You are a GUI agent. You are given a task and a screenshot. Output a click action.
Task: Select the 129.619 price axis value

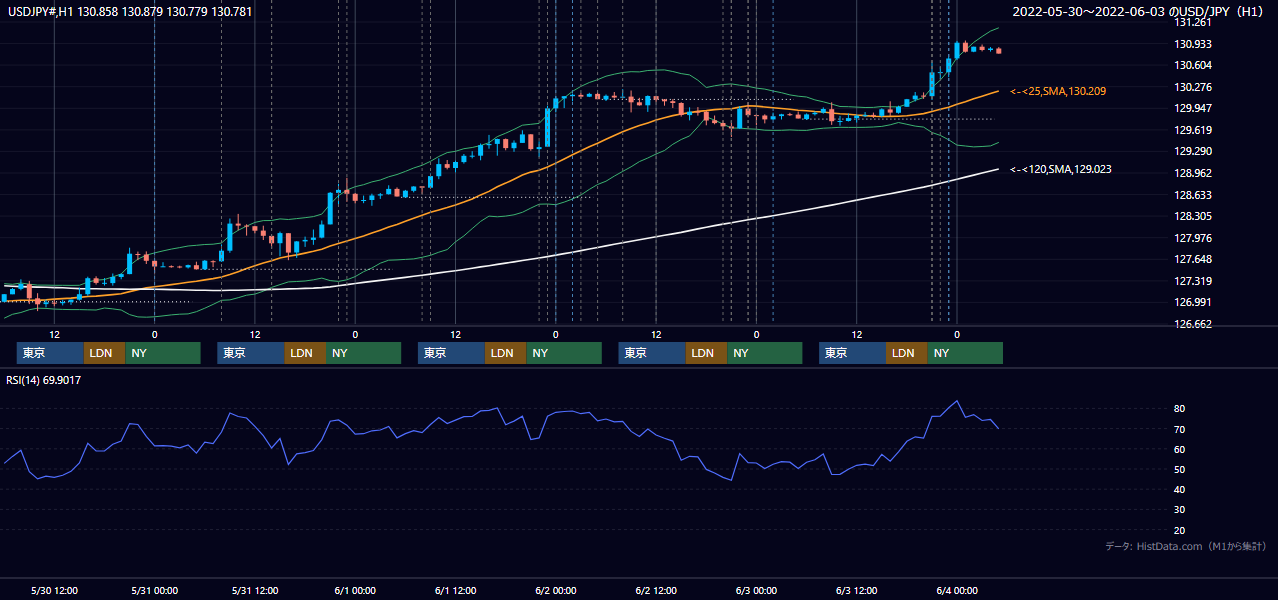[x=1195, y=130]
